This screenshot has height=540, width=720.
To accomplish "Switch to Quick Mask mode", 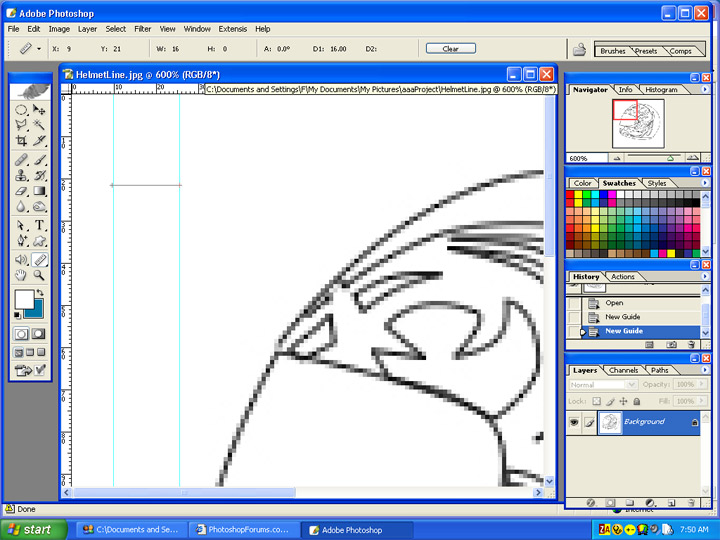I will (38, 333).
